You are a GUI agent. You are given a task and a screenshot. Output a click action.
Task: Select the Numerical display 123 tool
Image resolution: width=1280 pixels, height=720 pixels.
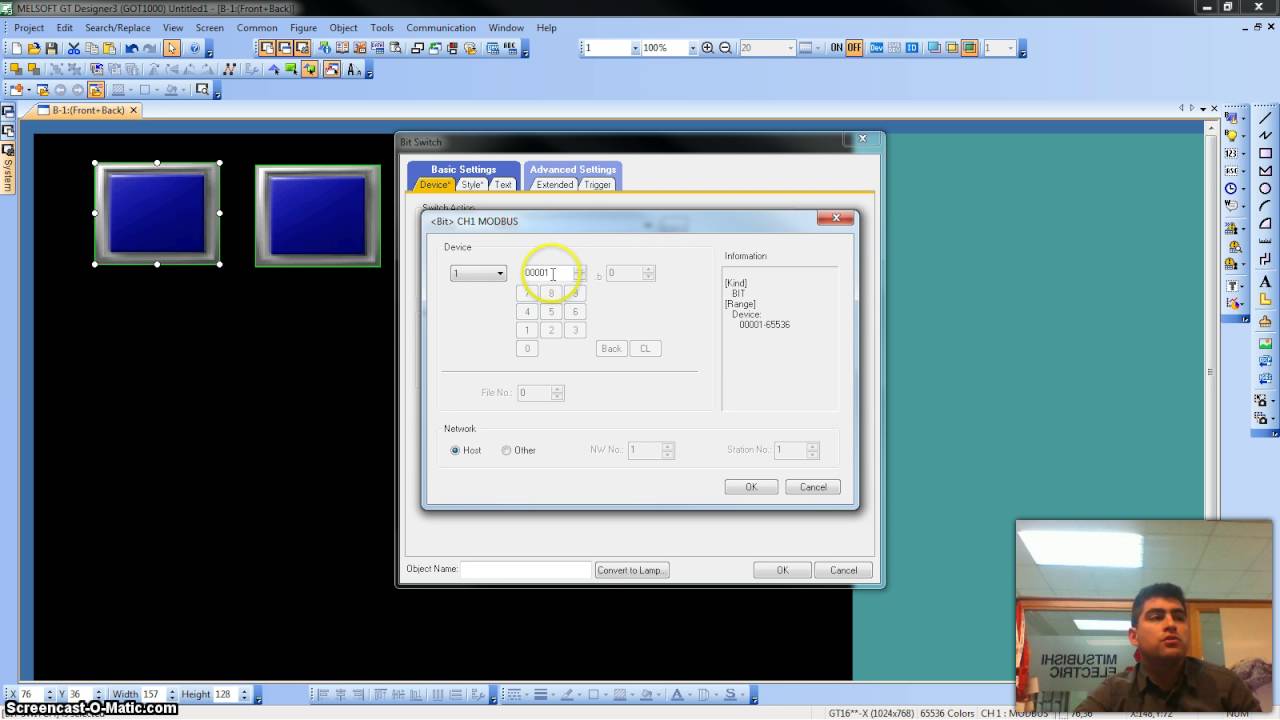tap(1231, 153)
